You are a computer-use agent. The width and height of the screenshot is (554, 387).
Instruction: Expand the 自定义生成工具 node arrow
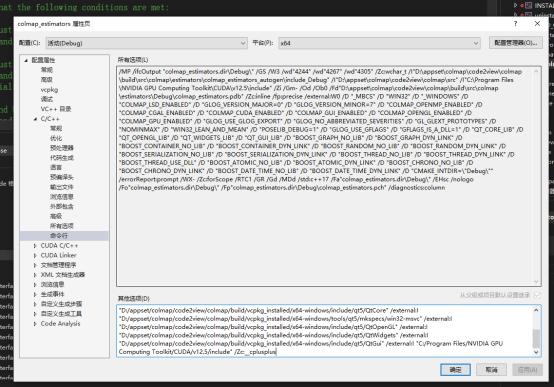coord(35,314)
